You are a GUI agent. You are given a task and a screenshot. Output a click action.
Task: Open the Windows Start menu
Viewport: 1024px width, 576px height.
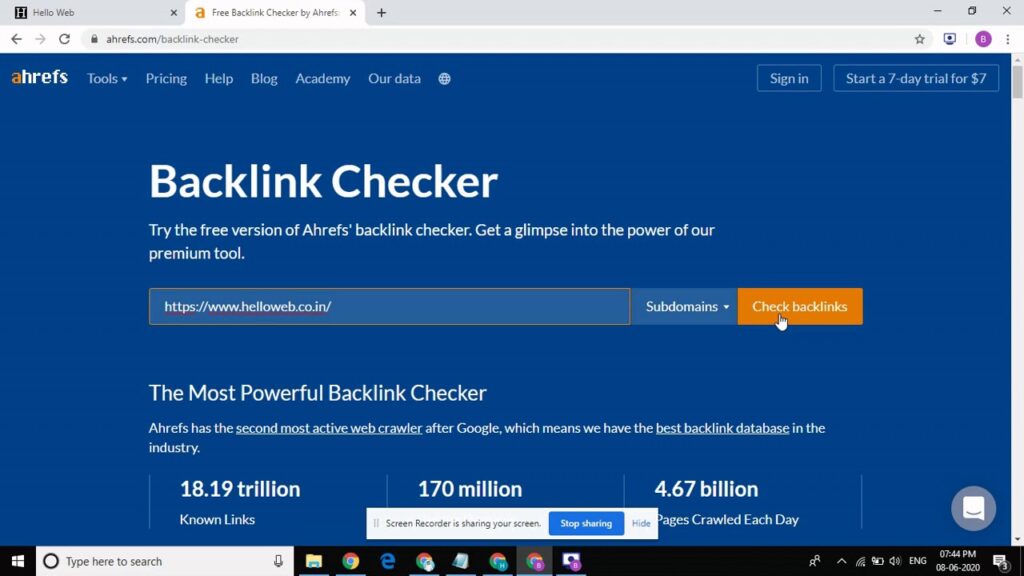[x=18, y=561]
